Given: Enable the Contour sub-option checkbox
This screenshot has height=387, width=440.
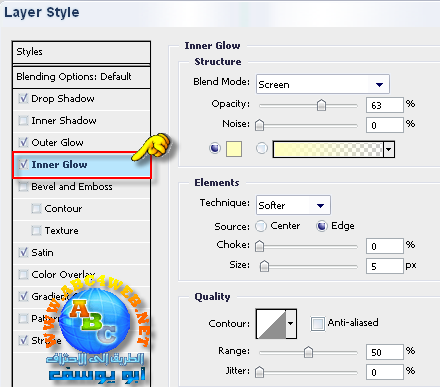Looking at the screenshot, I should point(36,209).
